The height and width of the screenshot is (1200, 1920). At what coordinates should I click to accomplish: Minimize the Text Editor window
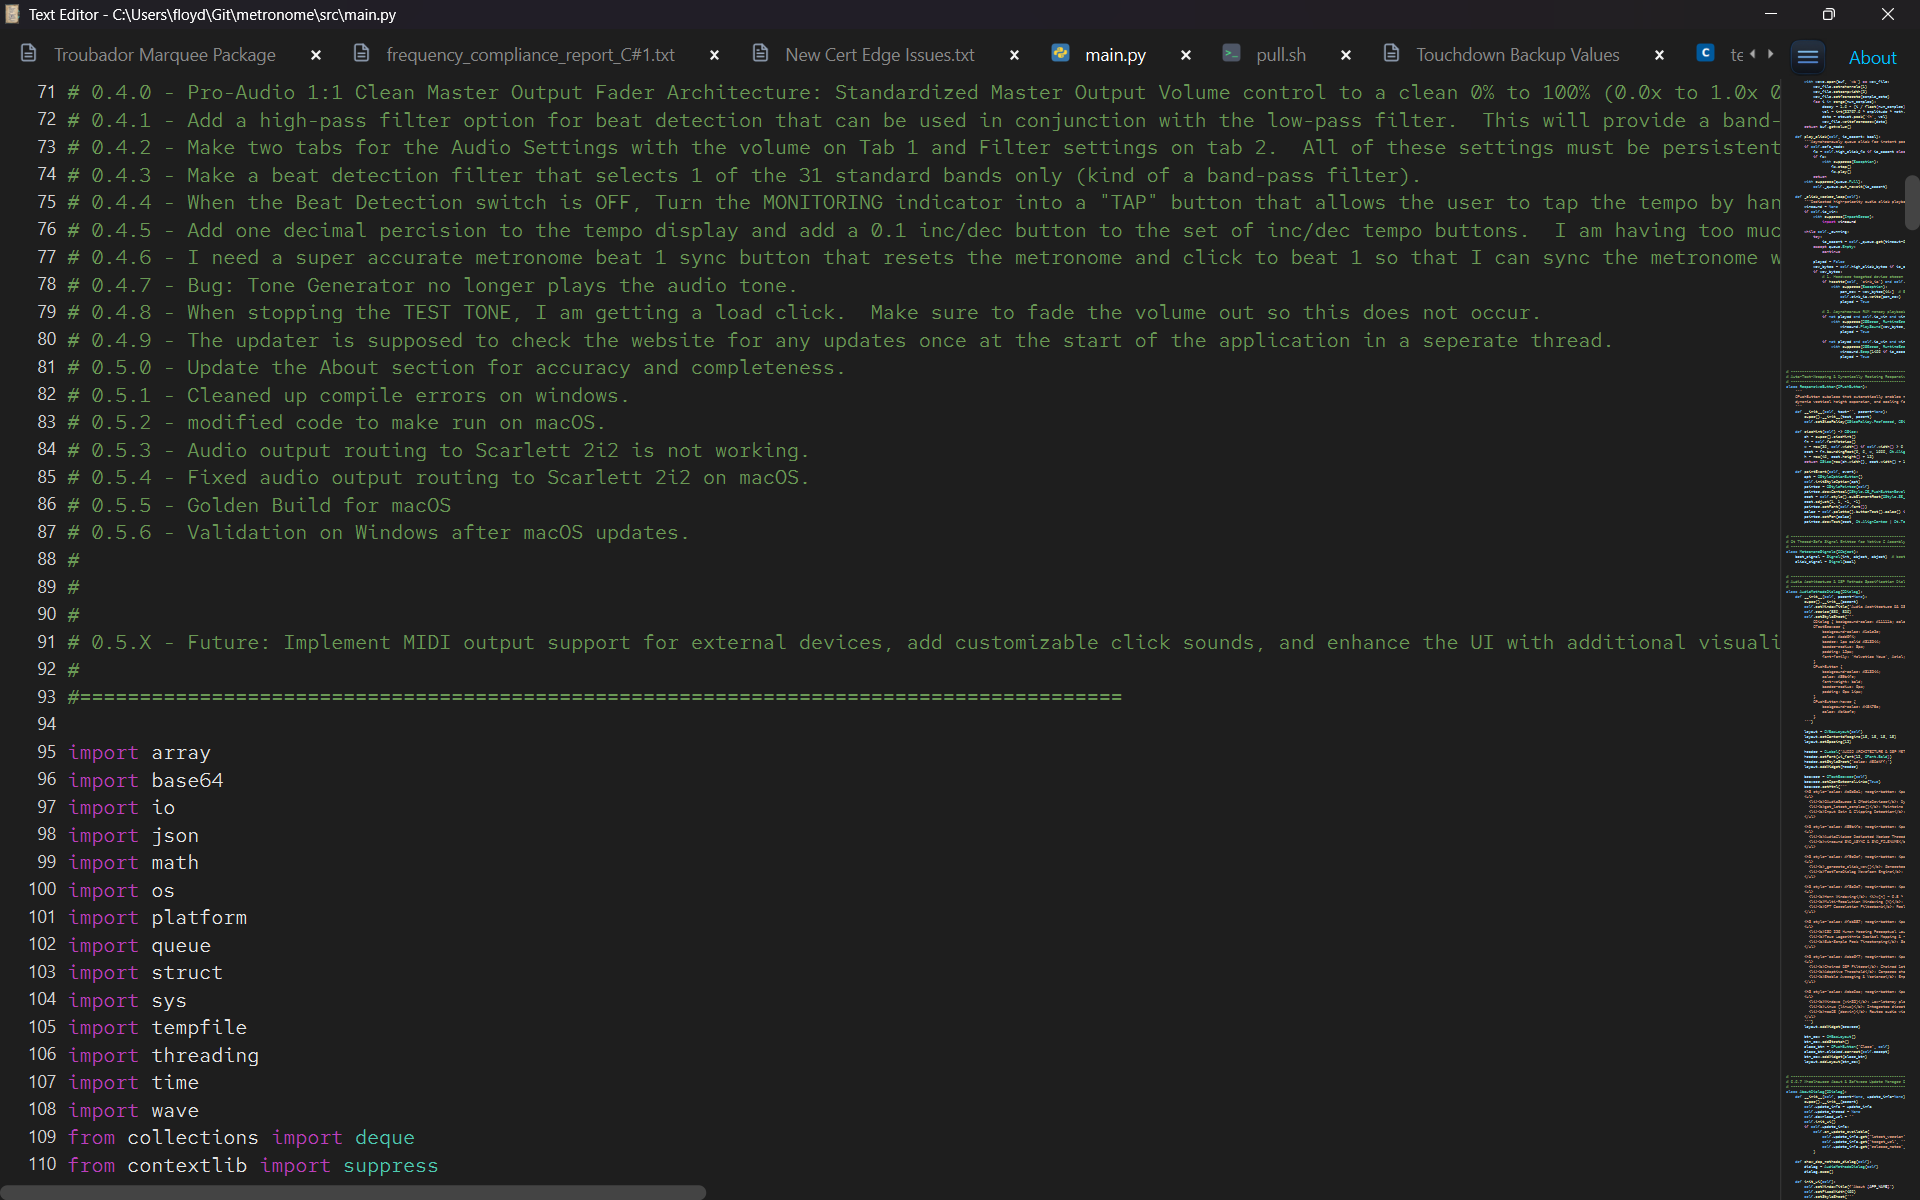(x=1770, y=14)
